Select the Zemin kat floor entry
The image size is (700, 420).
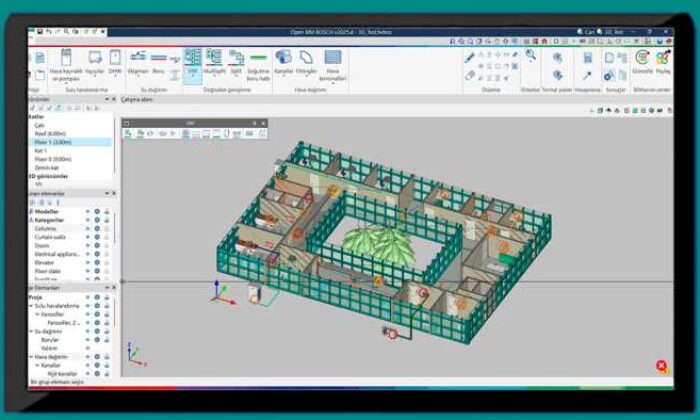(x=46, y=167)
